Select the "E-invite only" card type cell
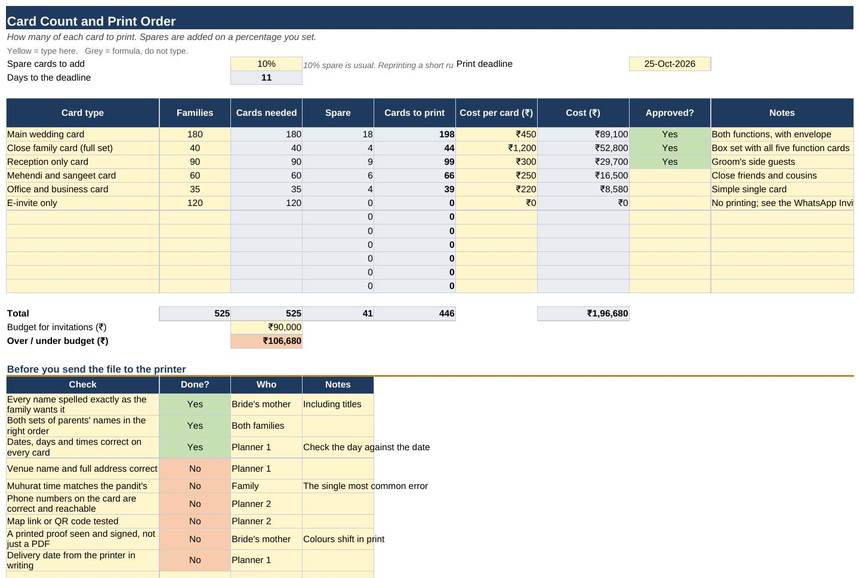The image size is (860, 578). tap(82, 203)
